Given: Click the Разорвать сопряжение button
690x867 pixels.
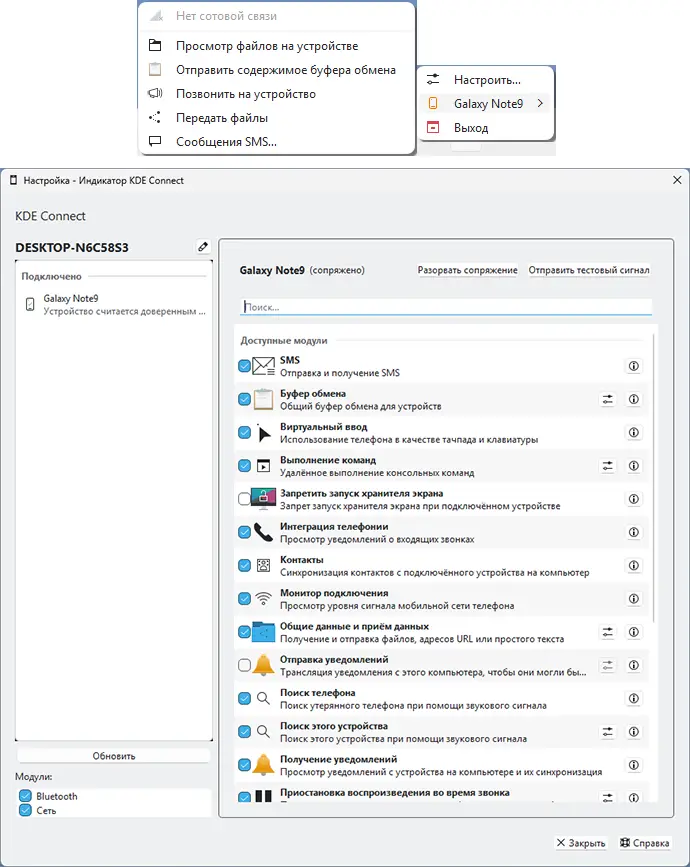Looking at the screenshot, I should click(467, 270).
